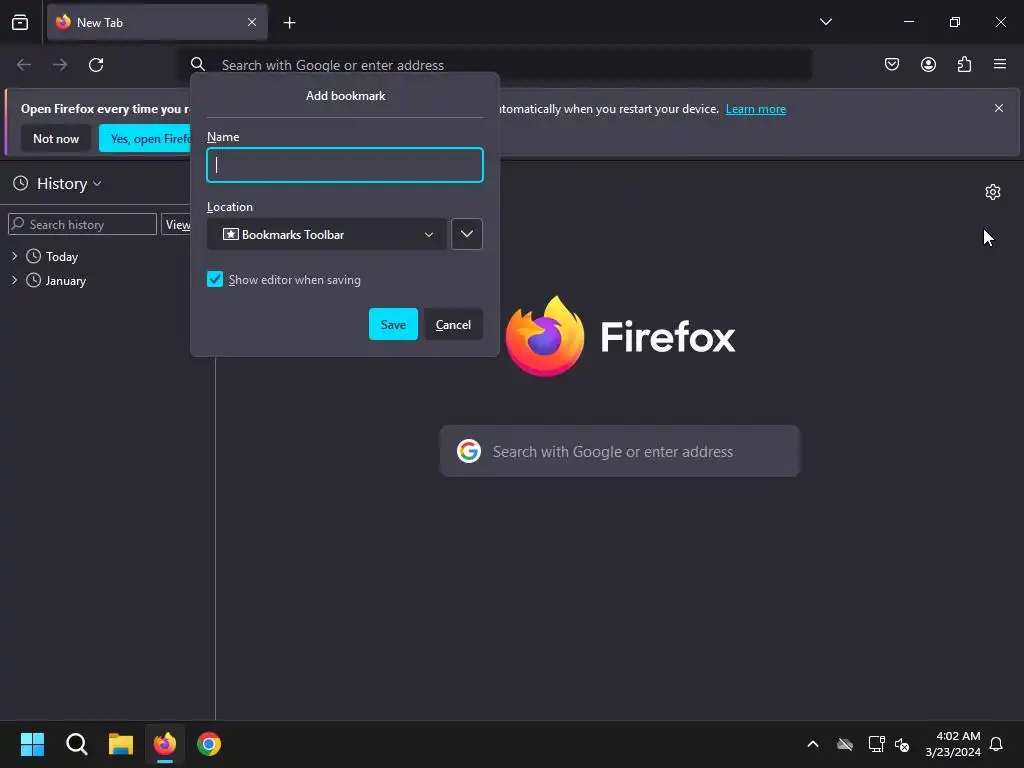Viewport: 1024px width, 768px height.
Task: Open the clock showing 4:02 AM
Action: [x=953, y=744]
